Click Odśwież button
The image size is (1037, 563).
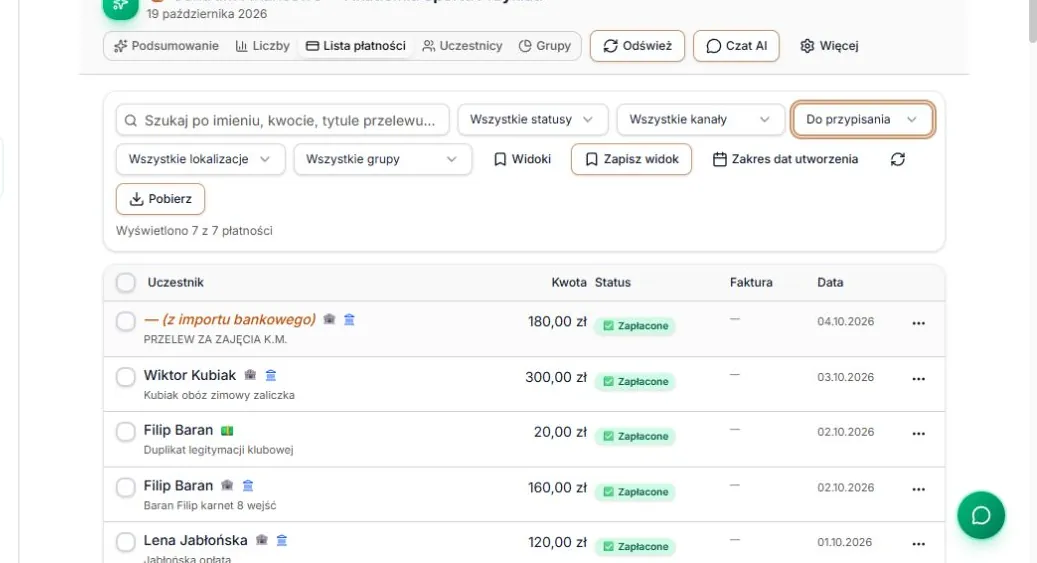pyautogui.click(x=638, y=46)
